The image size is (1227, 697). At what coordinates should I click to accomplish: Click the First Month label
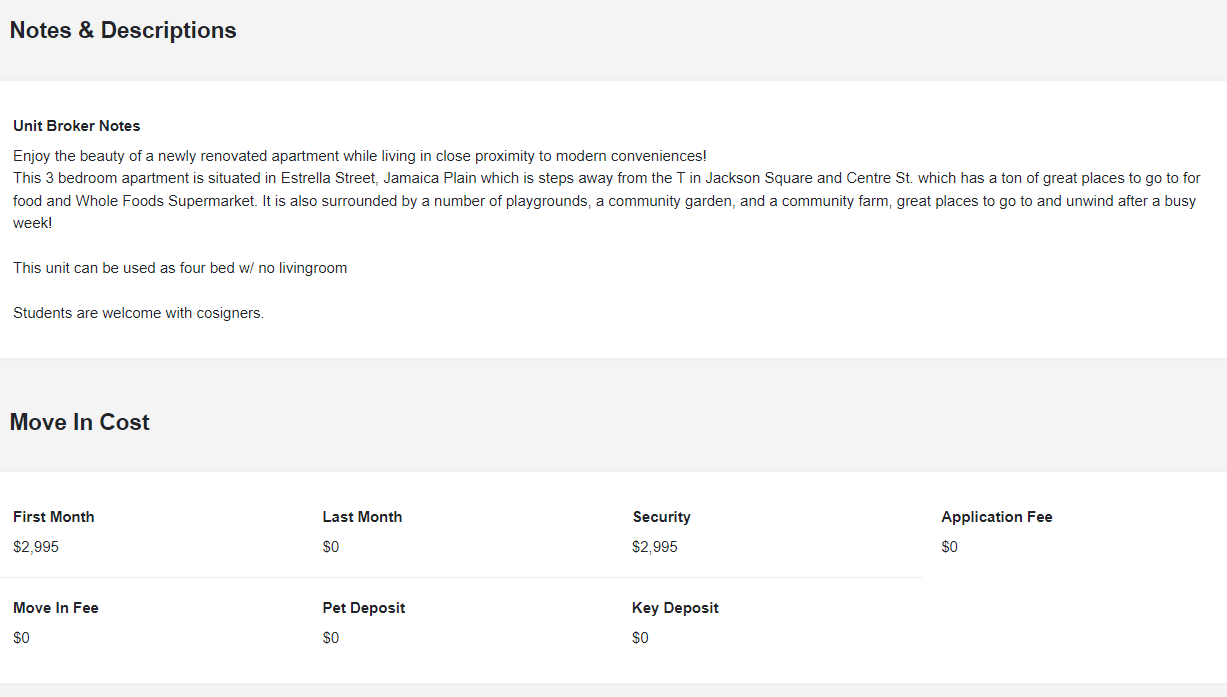click(54, 517)
